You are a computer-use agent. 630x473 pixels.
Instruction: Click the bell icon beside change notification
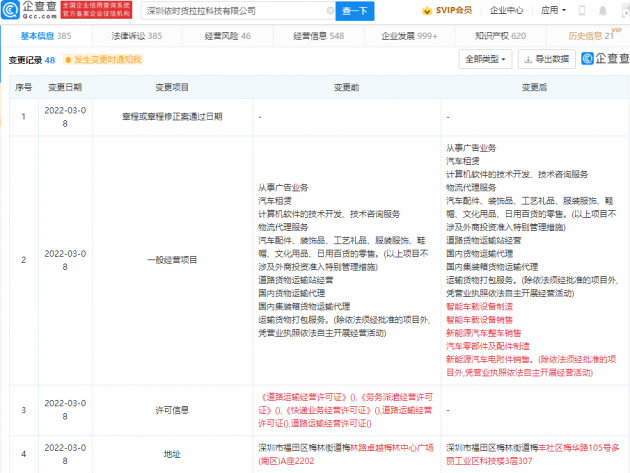(x=68, y=60)
